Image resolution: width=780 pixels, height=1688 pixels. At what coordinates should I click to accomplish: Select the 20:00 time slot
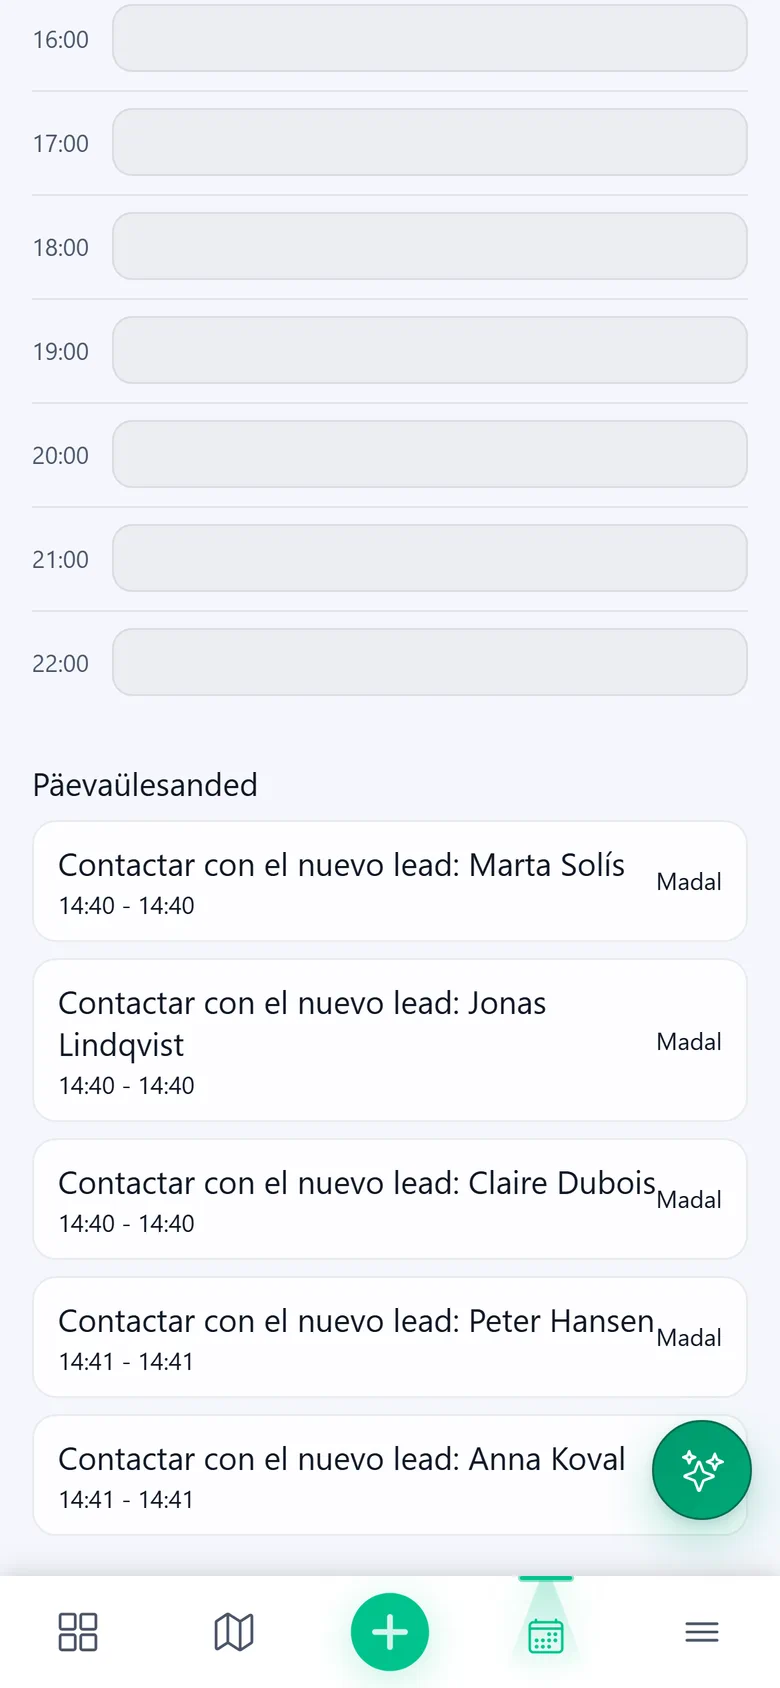[430, 454]
